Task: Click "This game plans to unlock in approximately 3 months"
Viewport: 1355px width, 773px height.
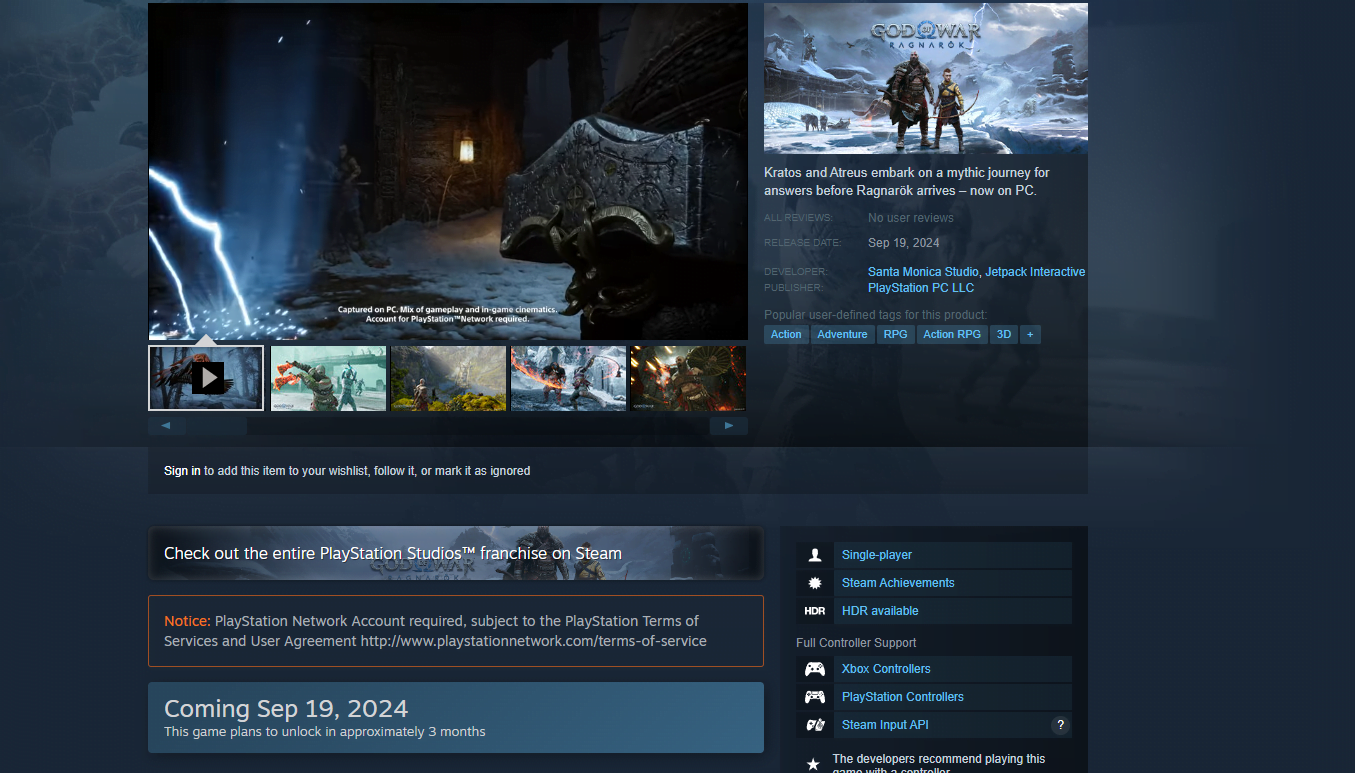Action: coord(325,732)
